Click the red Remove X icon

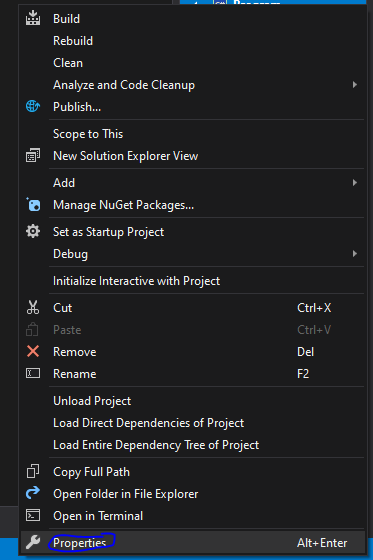tap(33, 351)
